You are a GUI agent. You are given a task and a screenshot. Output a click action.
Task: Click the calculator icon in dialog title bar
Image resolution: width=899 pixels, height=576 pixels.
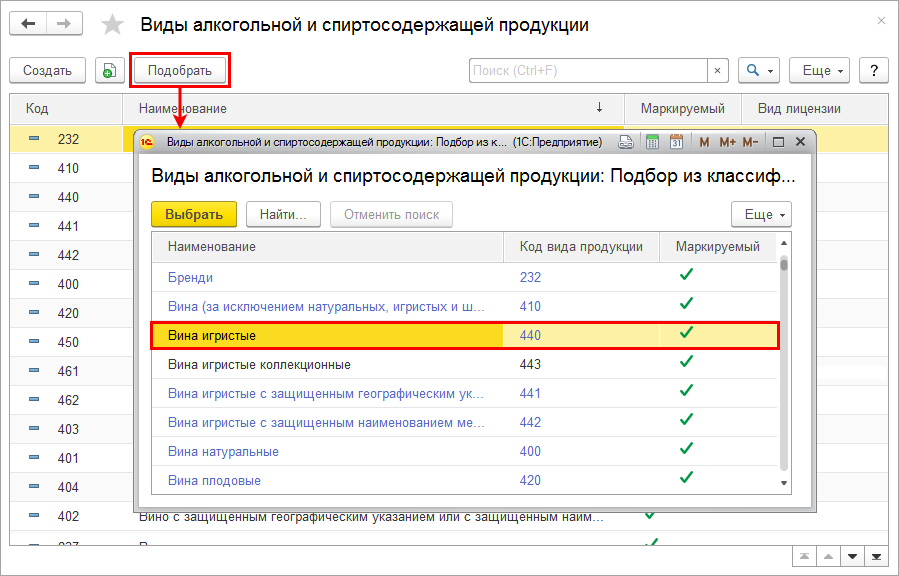click(653, 142)
